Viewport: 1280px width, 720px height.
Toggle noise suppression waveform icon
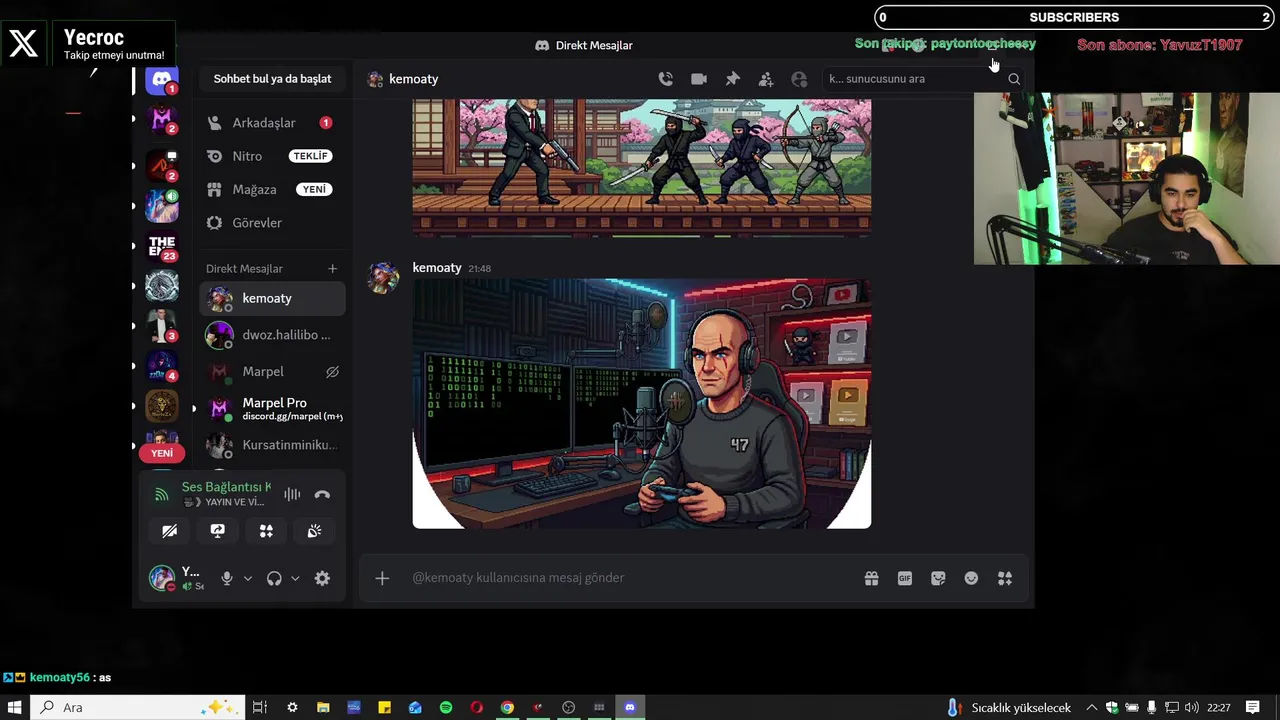click(x=292, y=494)
